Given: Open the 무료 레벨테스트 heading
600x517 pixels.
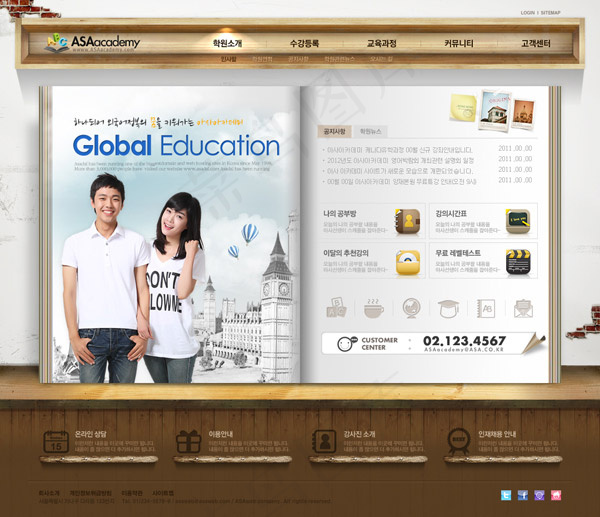Looking at the screenshot, I should tap(458, 253).
